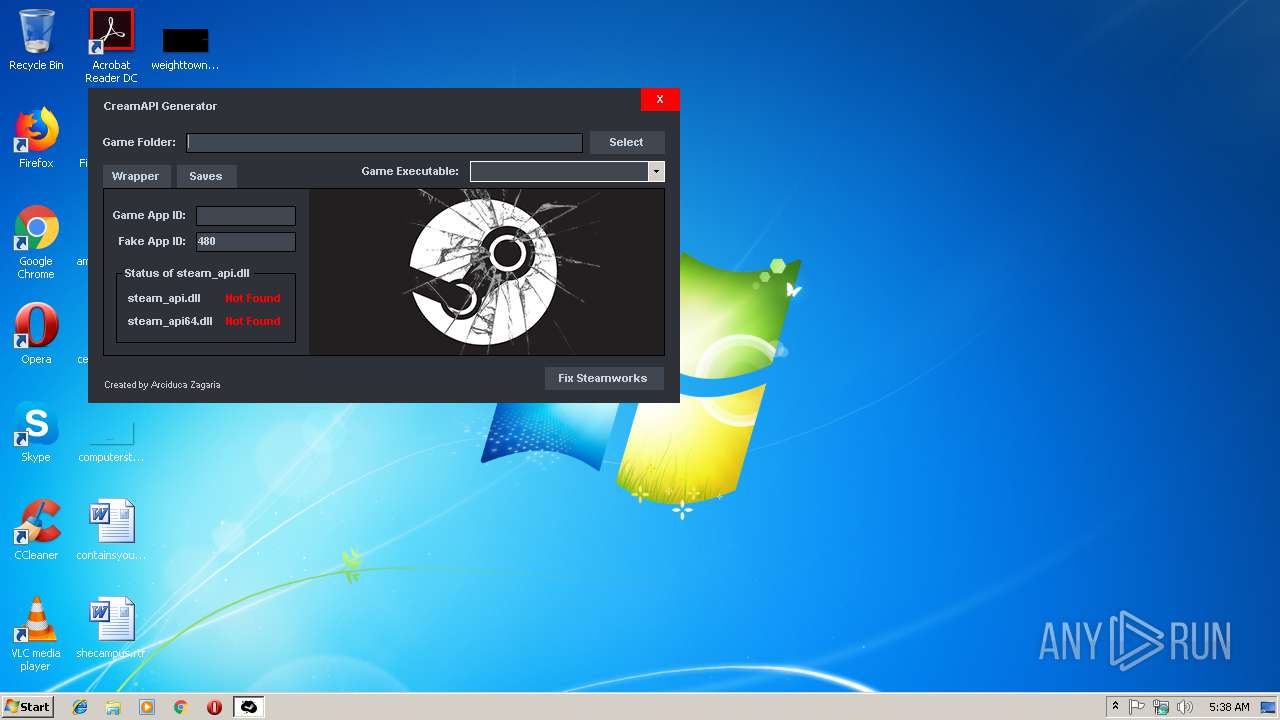Click the steam_api.dll Not Found status
Viewport: 1280px width, 720px height.
coord(252,298)
